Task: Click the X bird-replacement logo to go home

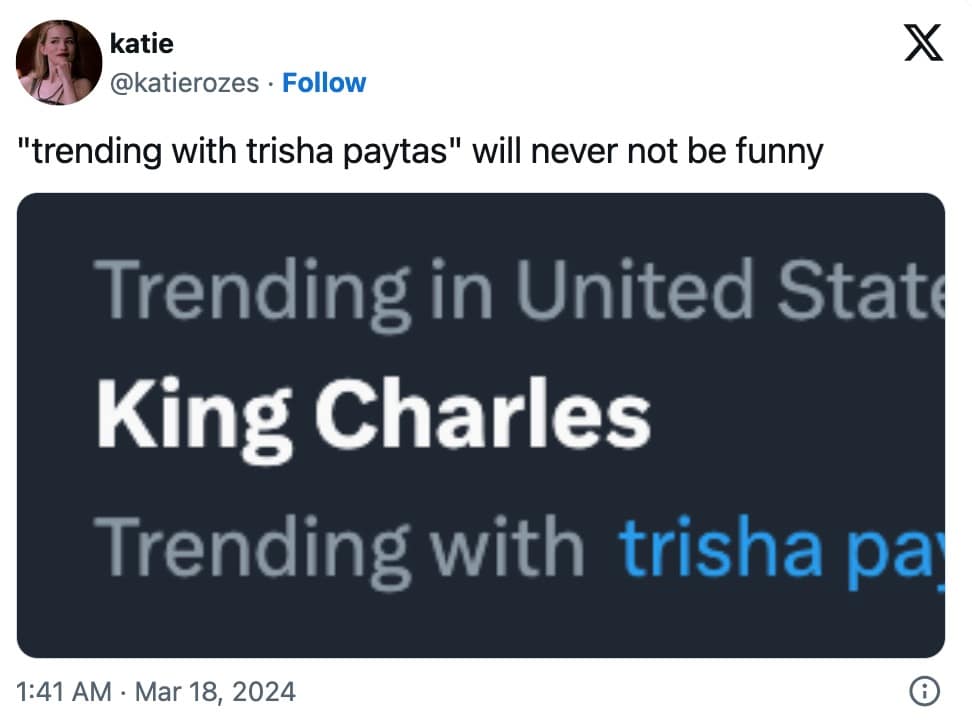Action: coord(925,43)
